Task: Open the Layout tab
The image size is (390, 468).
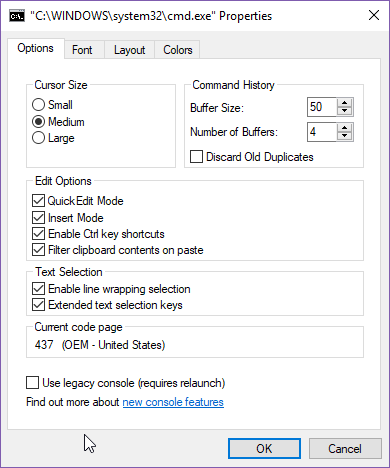Action: [x=129, y=50]
